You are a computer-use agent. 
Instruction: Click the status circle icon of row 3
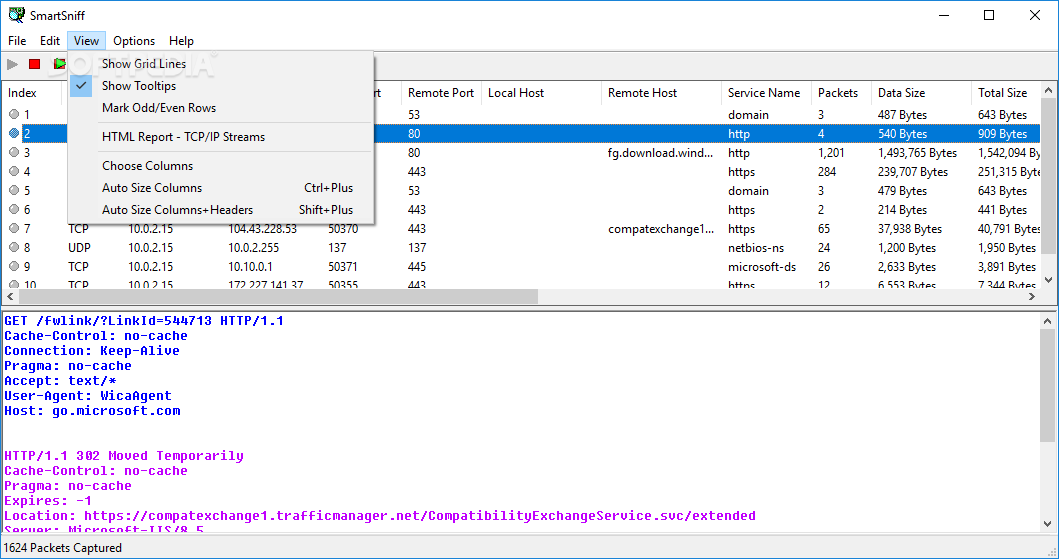coord(14,152)
